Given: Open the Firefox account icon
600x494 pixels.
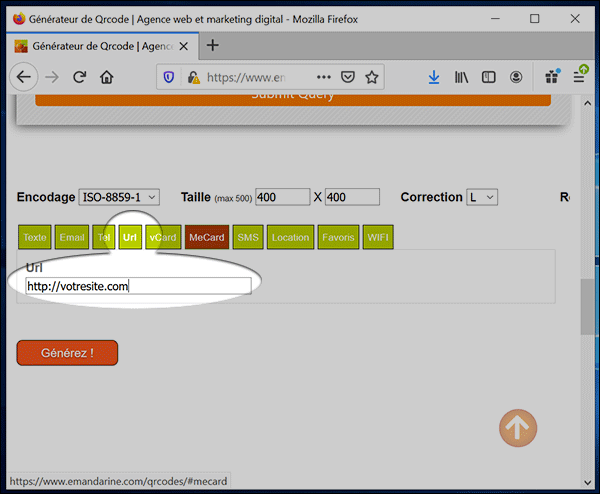Looking at the screenshot, I should [x=516, y=77].
